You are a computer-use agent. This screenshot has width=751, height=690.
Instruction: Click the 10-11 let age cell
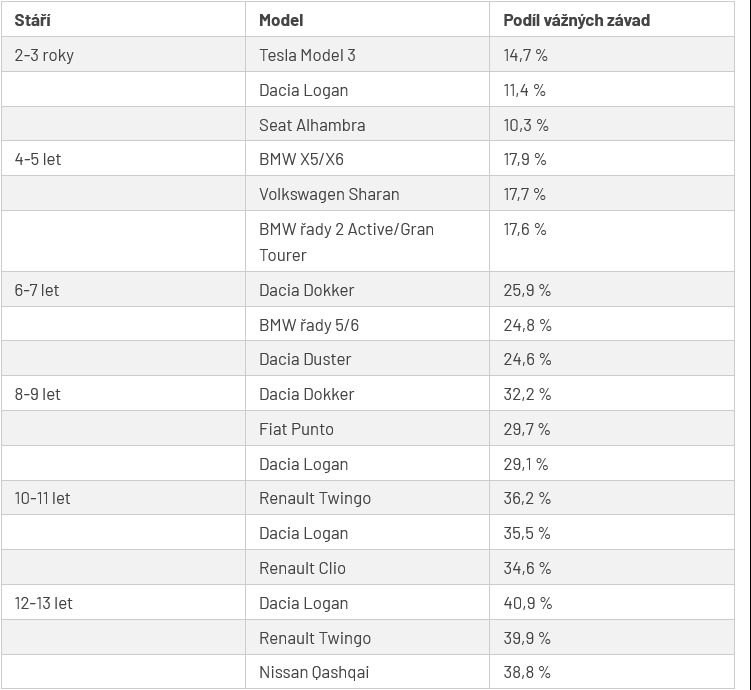(x=124, y=498)
